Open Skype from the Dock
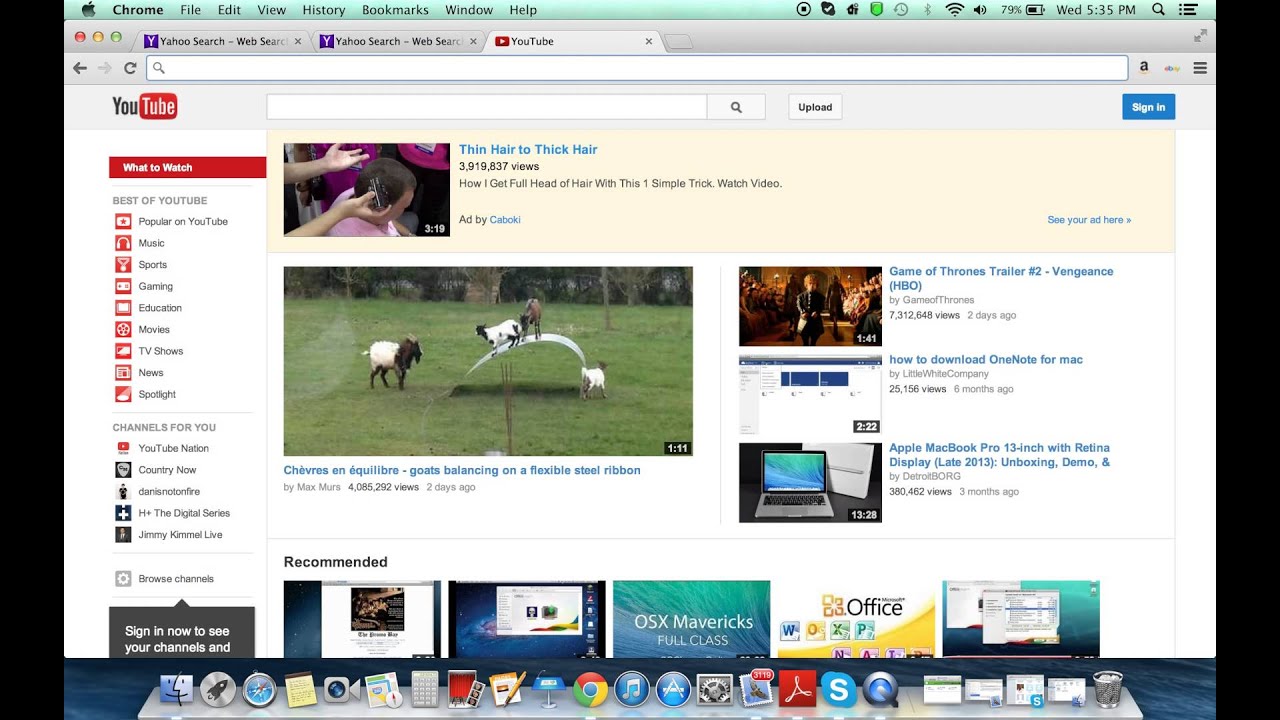1280x720 pixels. tap(838, 689)
